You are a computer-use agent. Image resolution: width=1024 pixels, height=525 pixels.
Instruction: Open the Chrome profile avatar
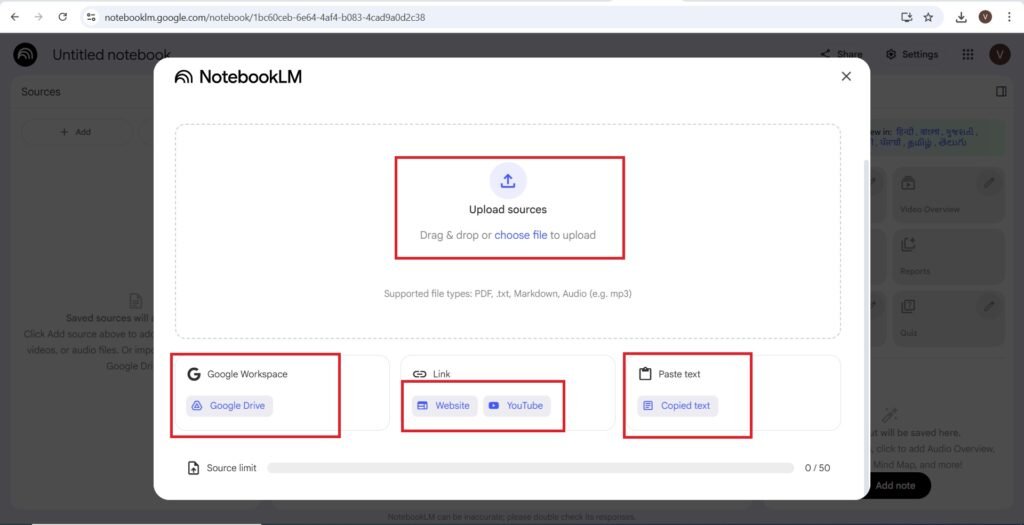[985, 17]
